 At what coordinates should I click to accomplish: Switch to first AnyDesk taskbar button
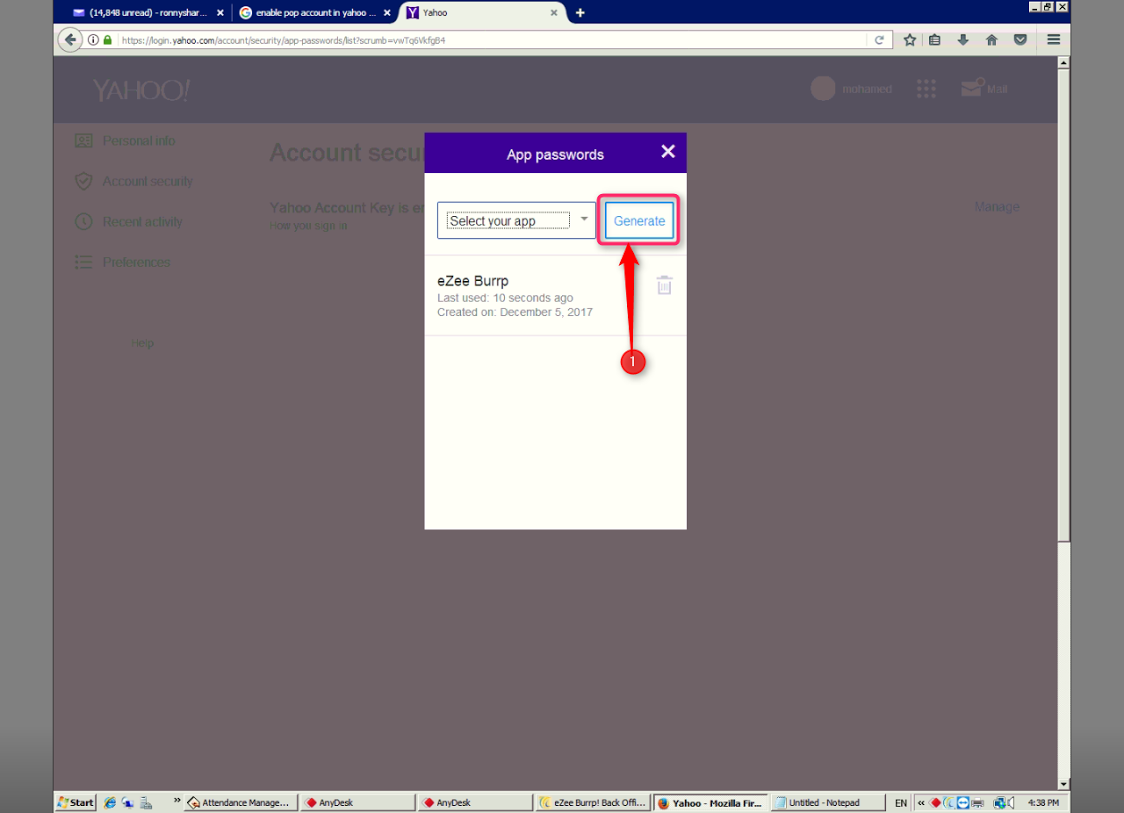[x=358, y=802]
